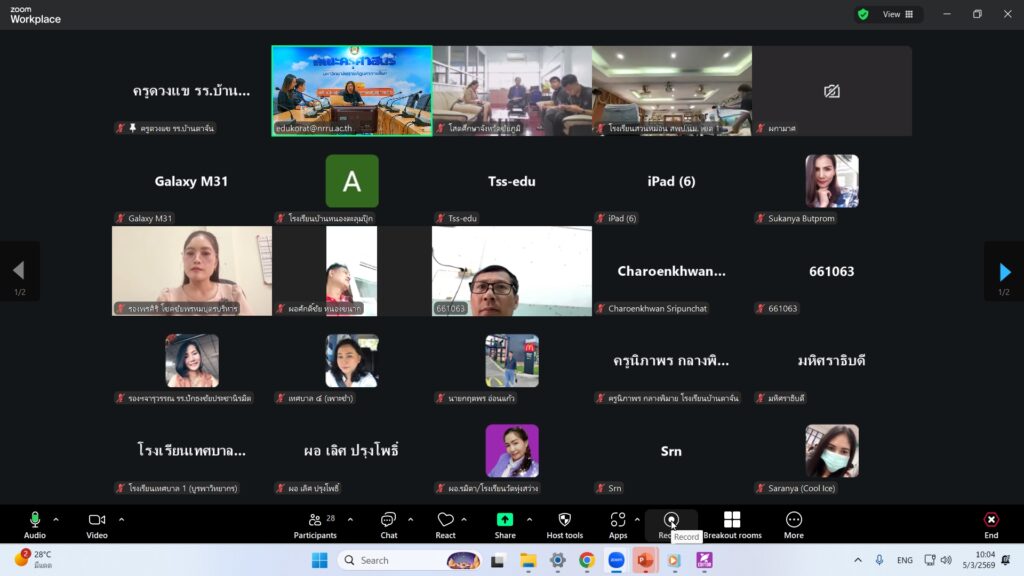Expand the video options arrow

[121, 519]
